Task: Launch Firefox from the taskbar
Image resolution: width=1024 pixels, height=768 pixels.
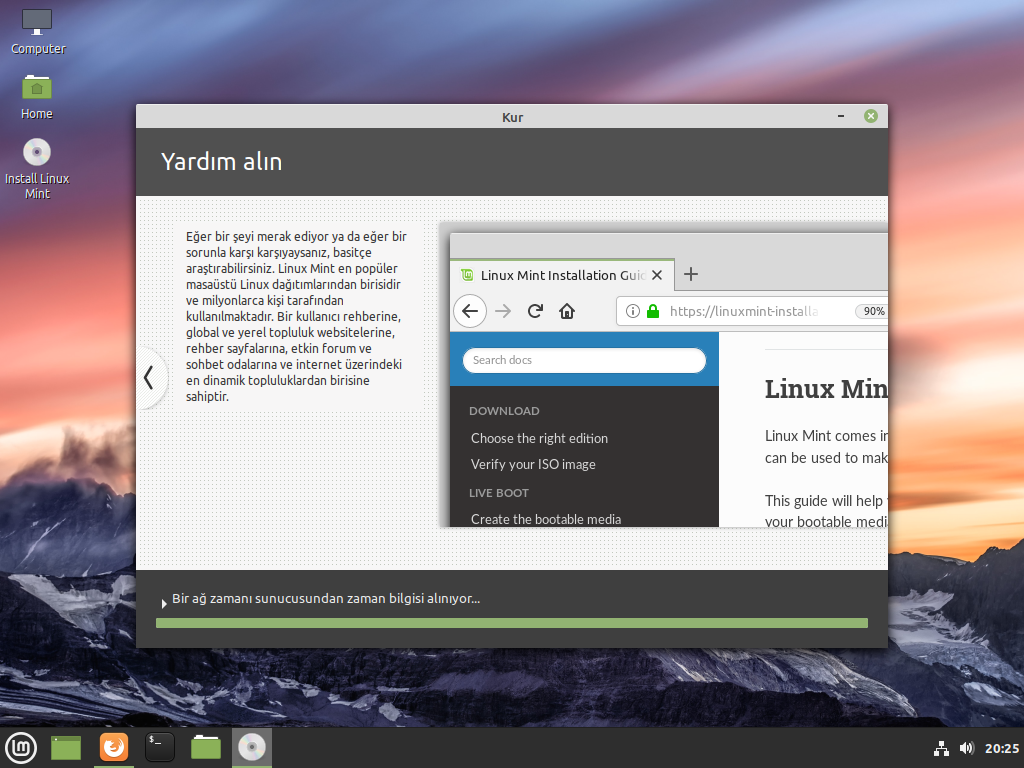Action: (114, 747)
